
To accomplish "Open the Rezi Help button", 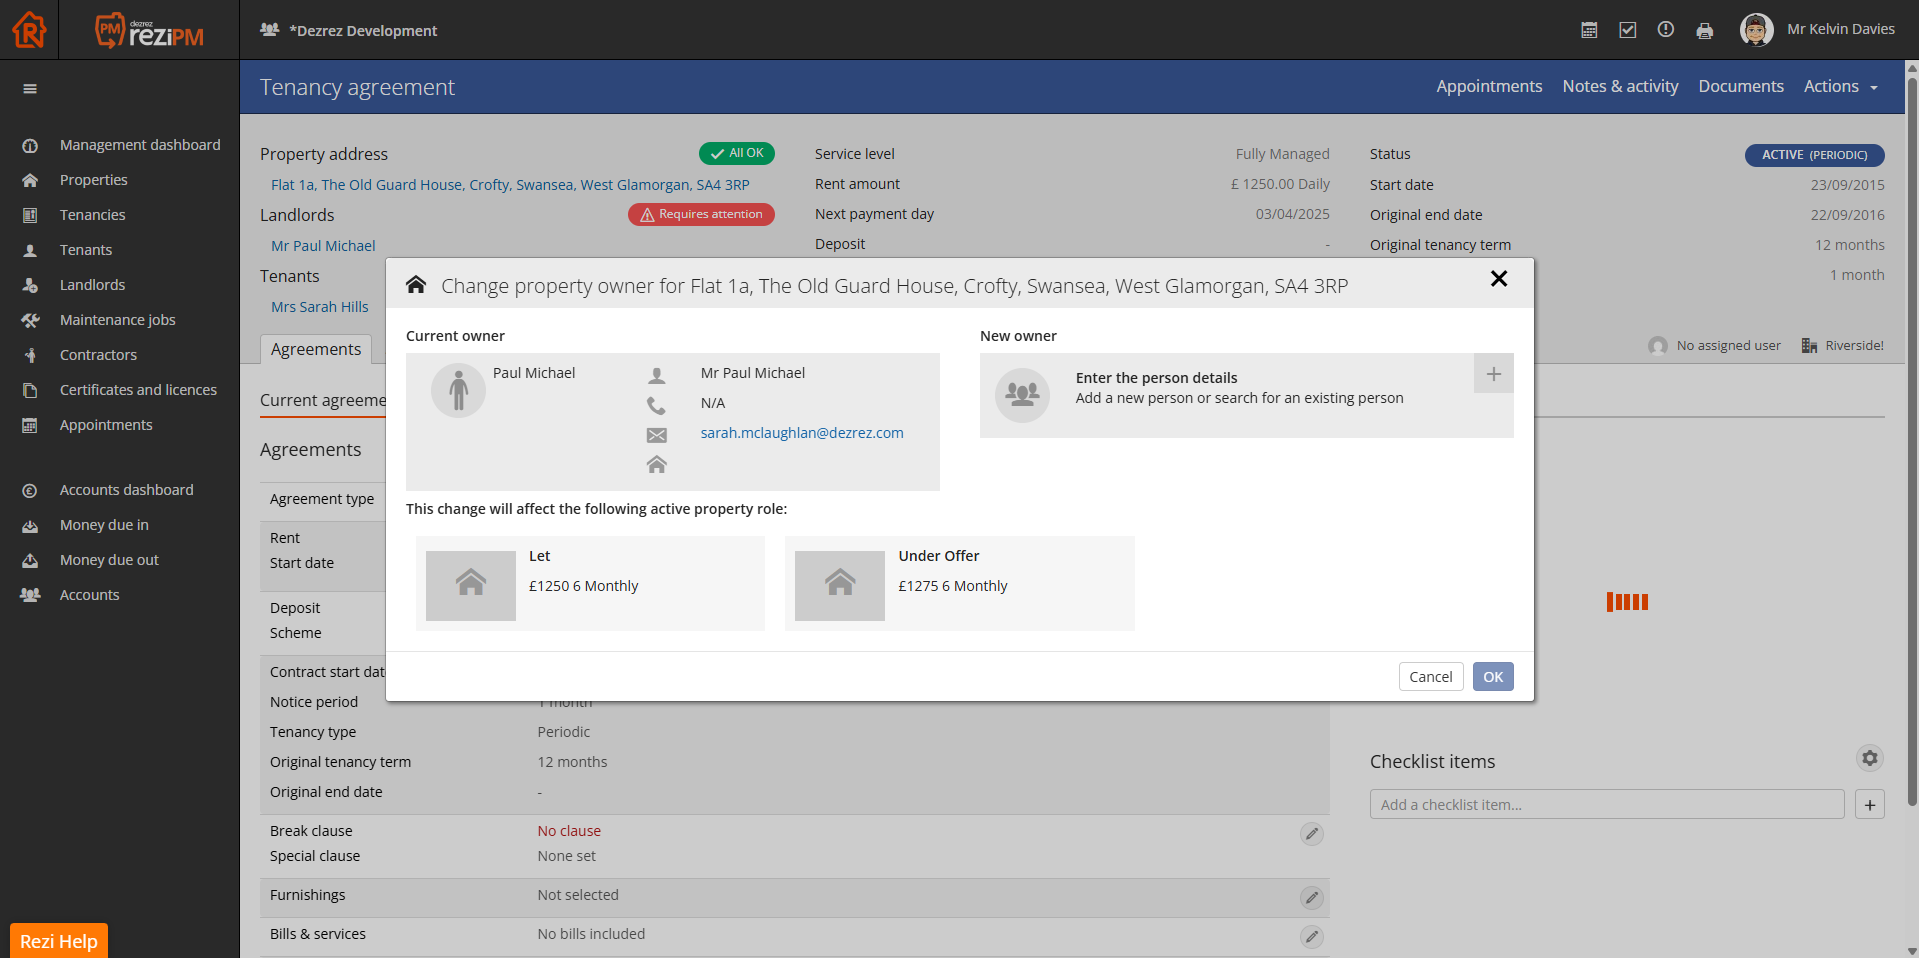I will click(59, 941).
